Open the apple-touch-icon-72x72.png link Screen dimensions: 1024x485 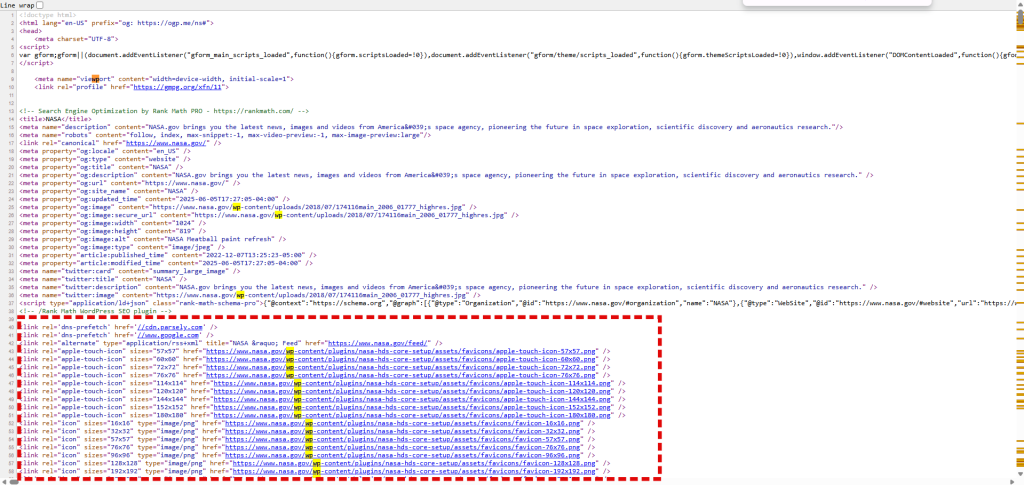point(402,367)
